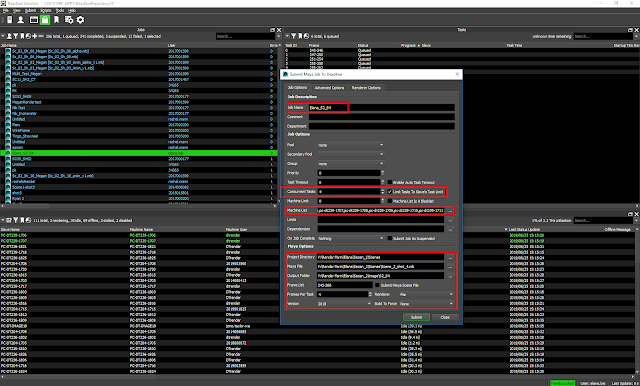Screen dimensions: 640x386
Task: Open the Build To Force dropdown
Action: coord(427,304)
